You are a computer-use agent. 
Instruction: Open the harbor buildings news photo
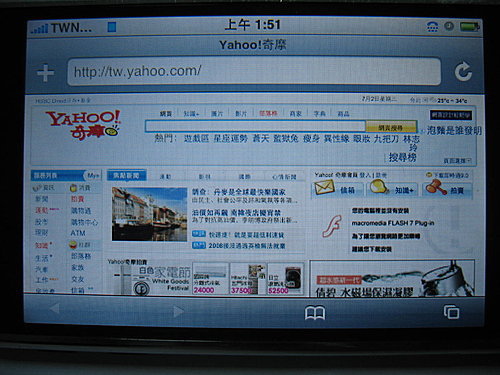click(x=149, y=214)
